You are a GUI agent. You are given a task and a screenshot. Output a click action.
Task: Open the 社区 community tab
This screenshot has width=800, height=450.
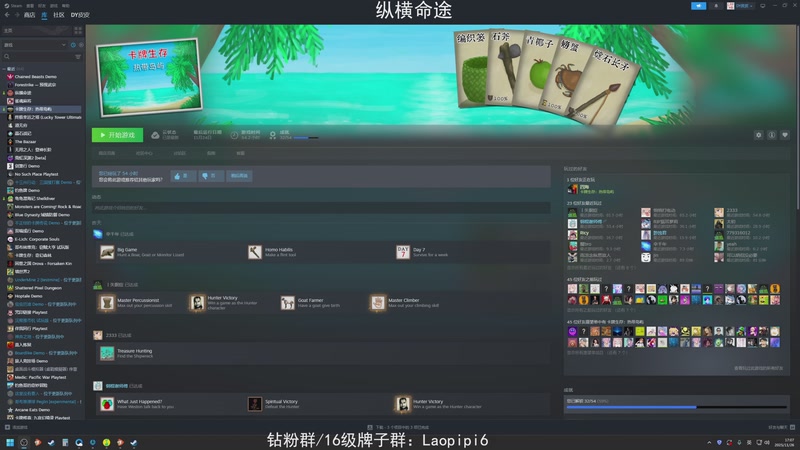point(59,15)
